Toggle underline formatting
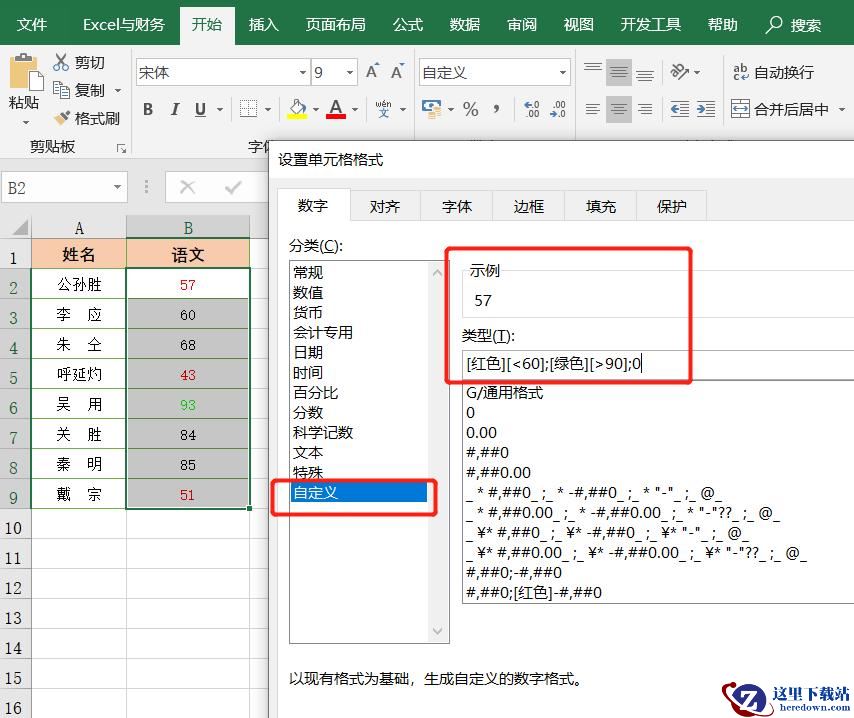This screenshot has width=854, height=718. [200, 109]
